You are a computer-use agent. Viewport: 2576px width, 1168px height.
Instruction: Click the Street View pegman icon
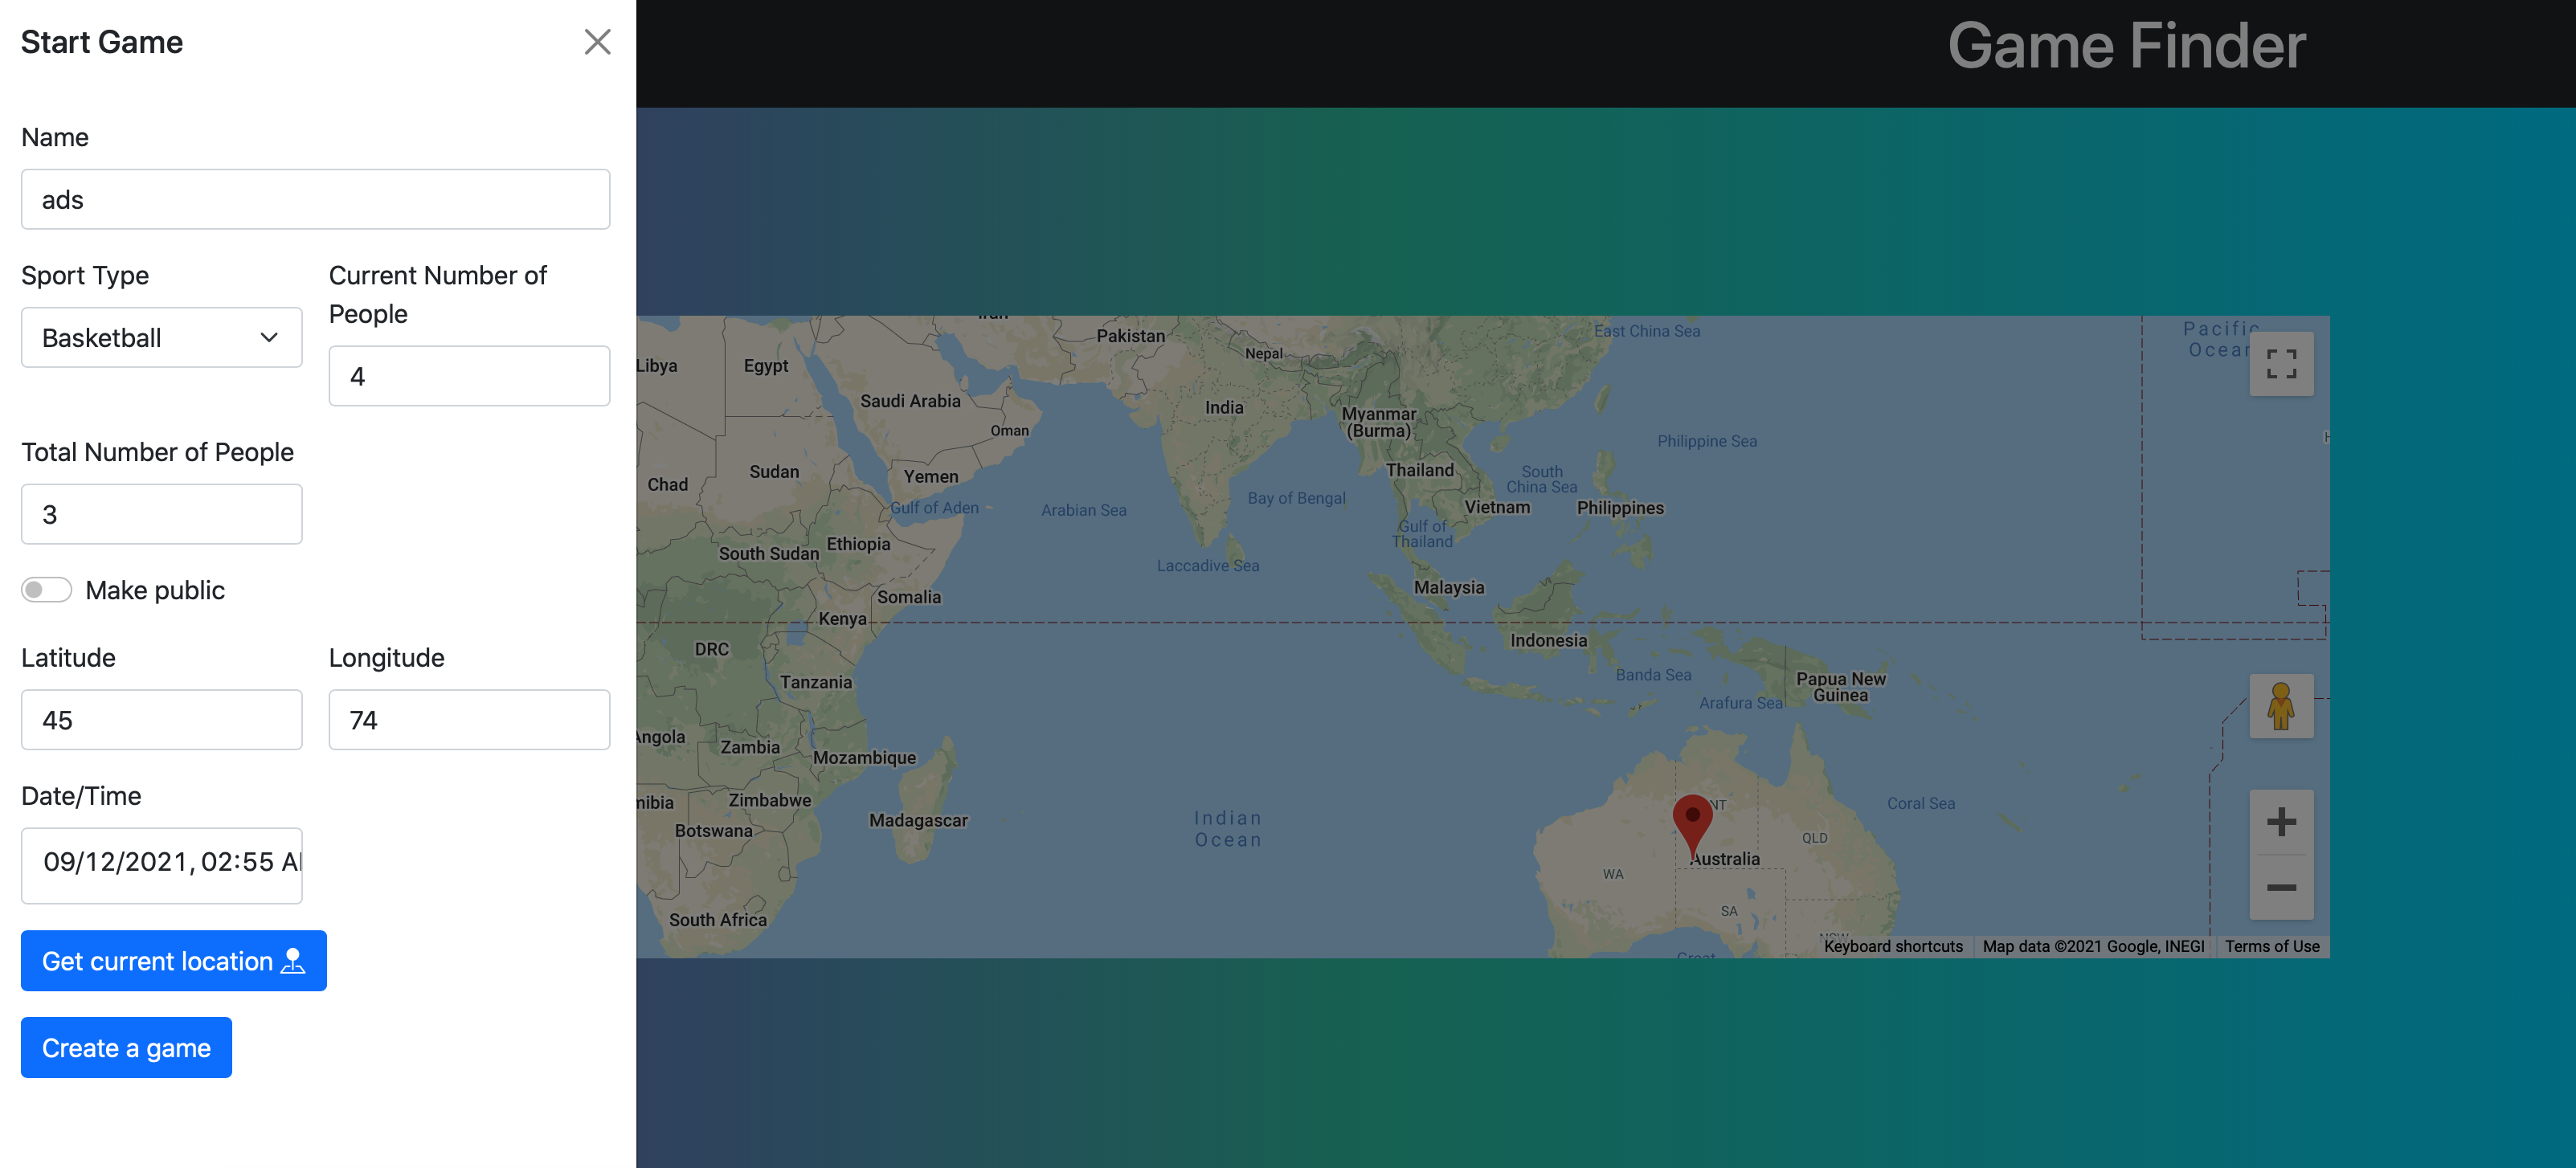tap(2280, 706)
